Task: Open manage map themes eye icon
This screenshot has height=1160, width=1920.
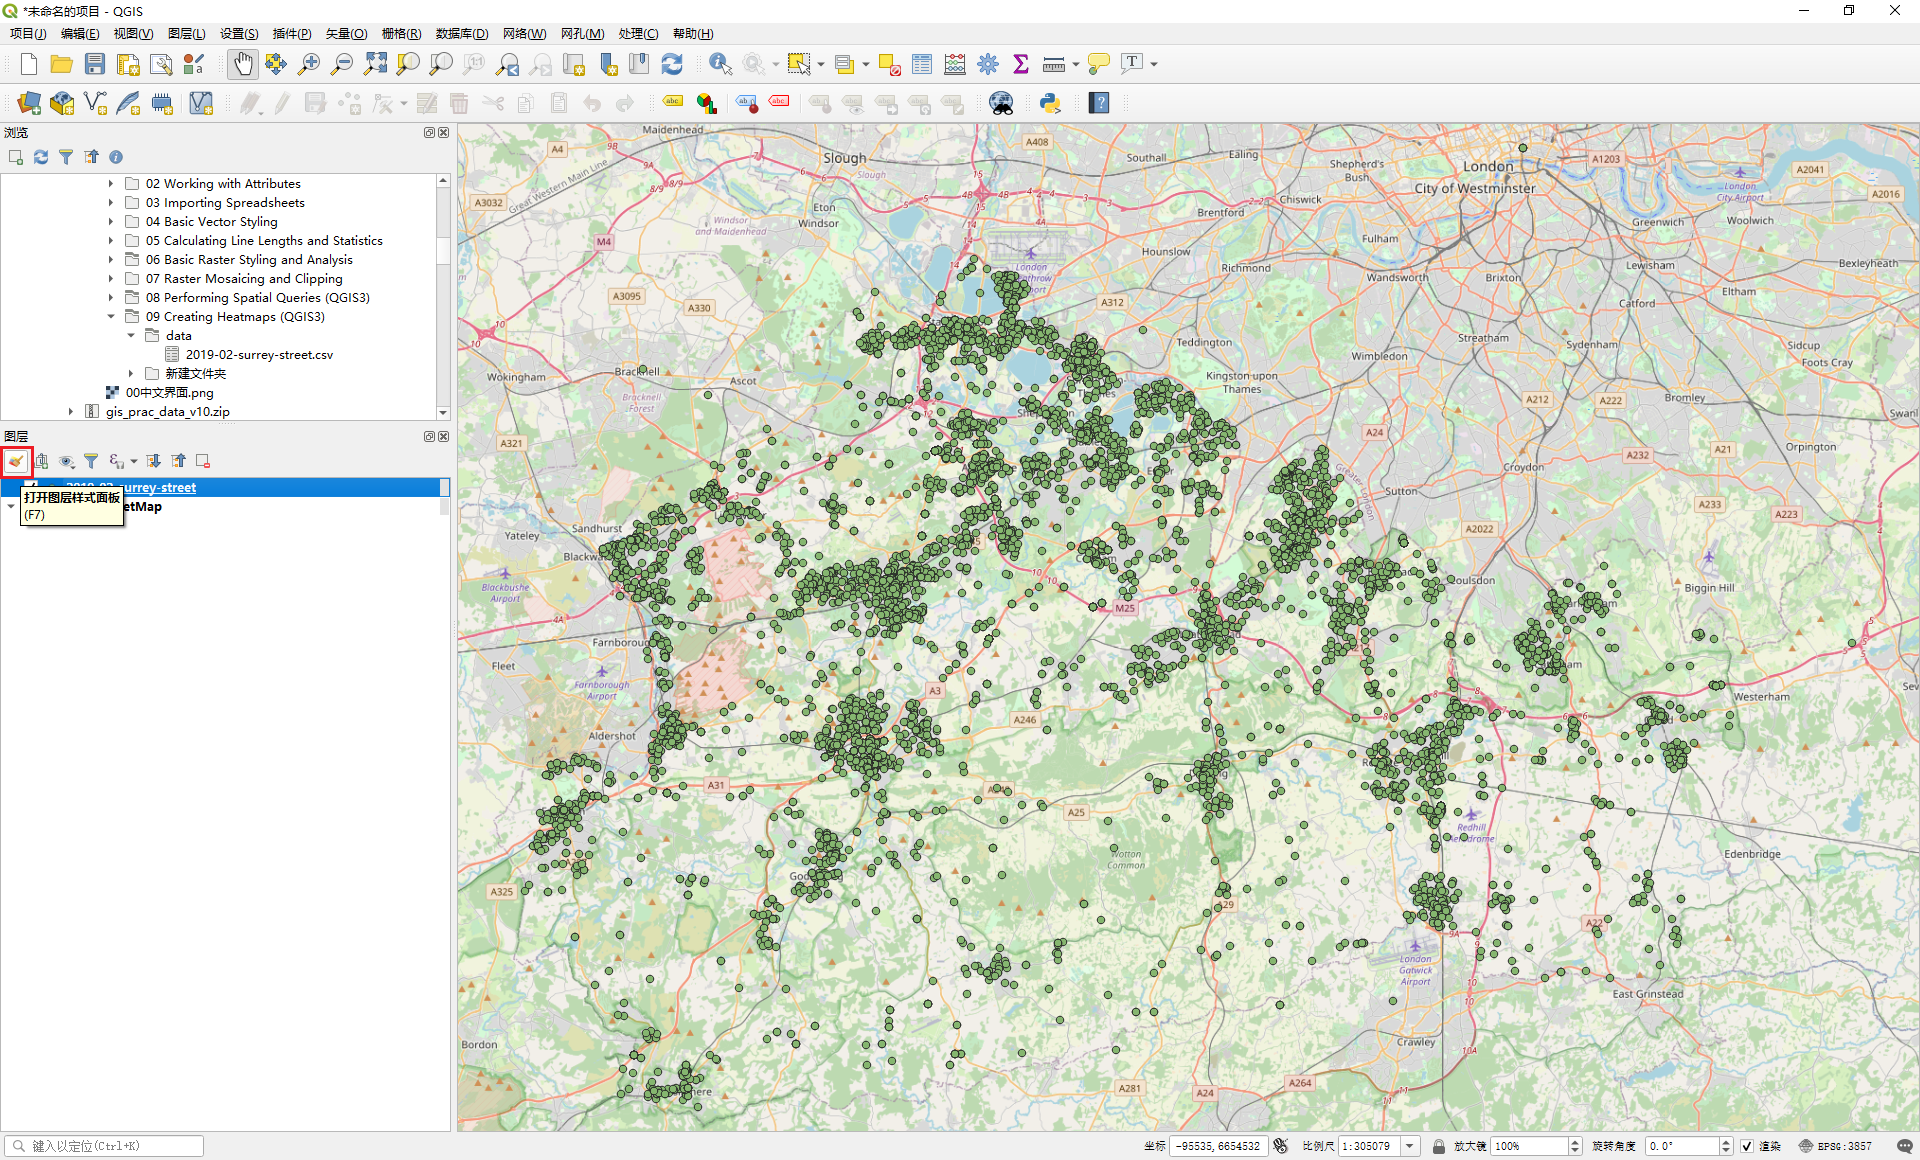Action: [66, 461]
